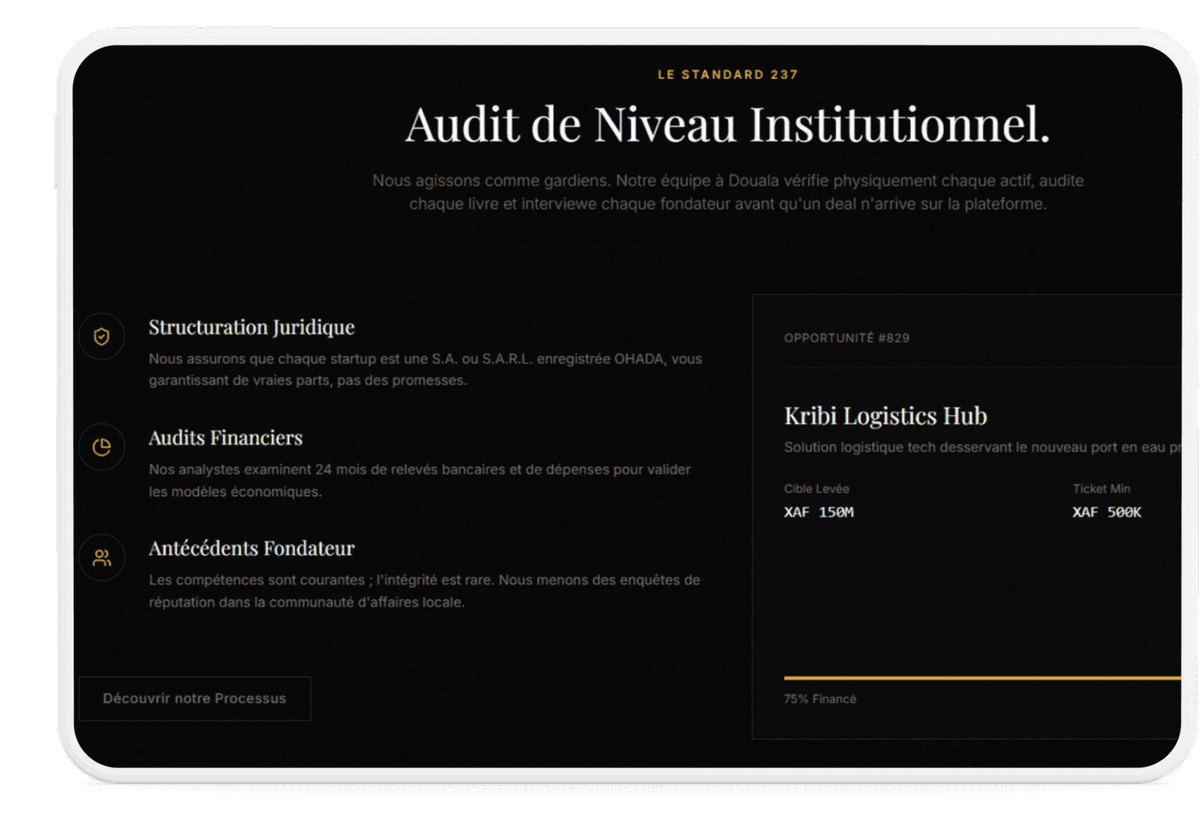The width and height of the screenshot is (1200, 828).
Task: Click the pie chart icon for Audits Financiers
Action: pyautogui.click(x=101, y=448)
